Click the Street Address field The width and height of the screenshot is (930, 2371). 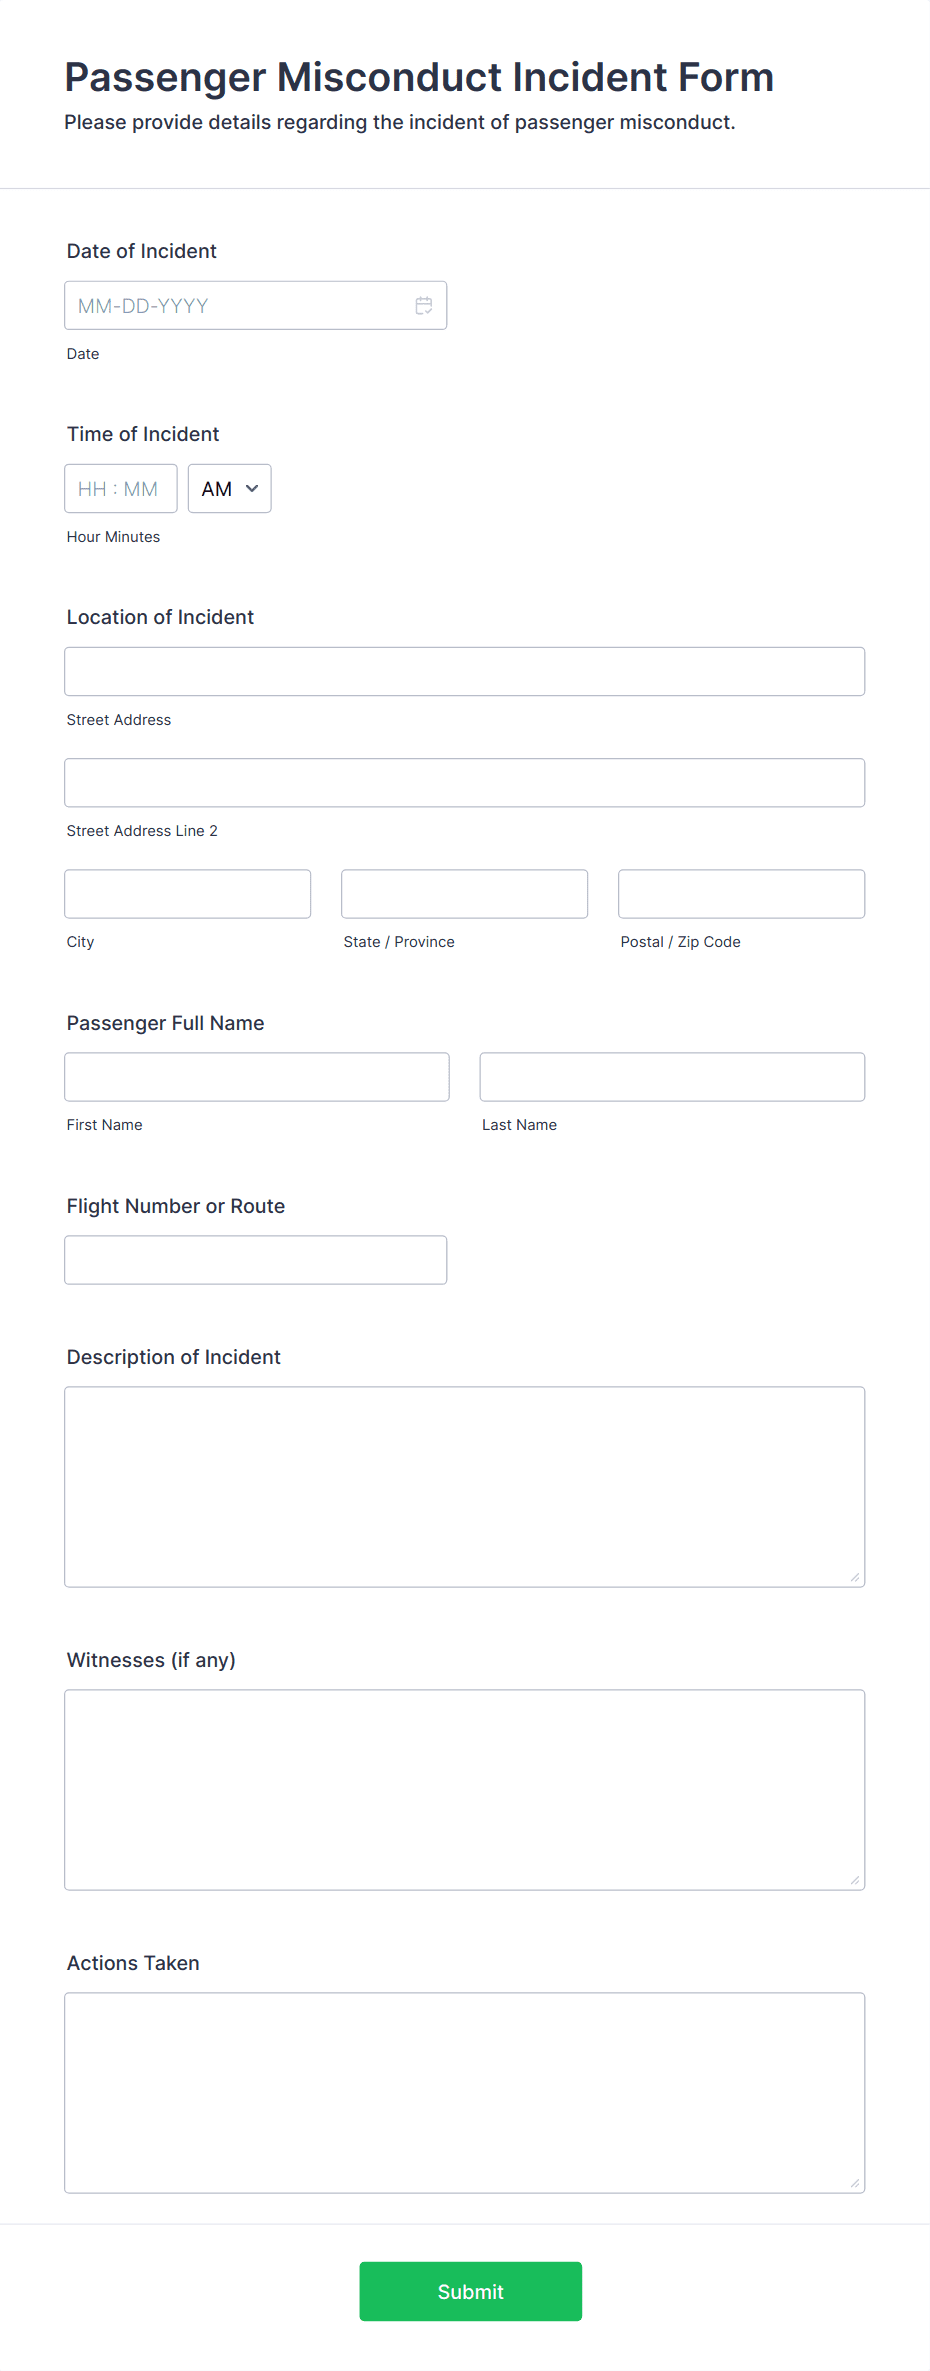click(464, 671)
